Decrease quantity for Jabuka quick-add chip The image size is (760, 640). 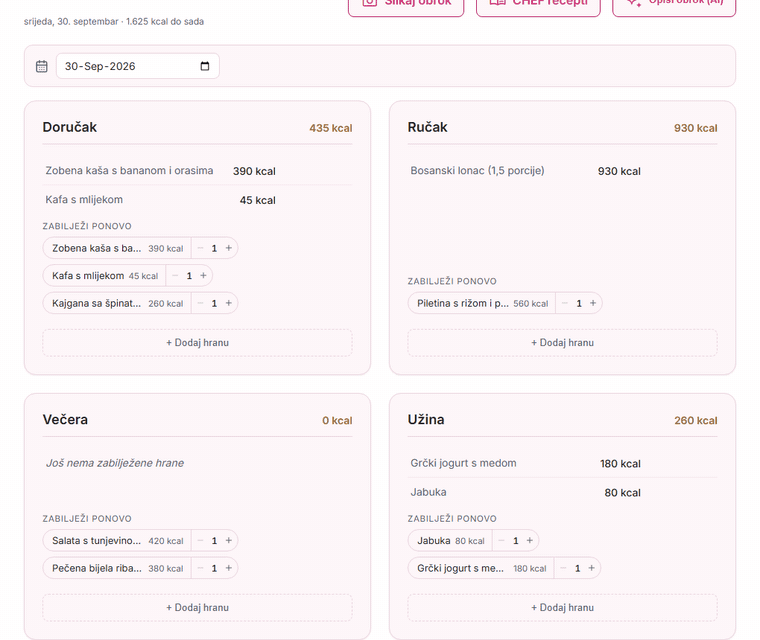click(x=502, y=541)
